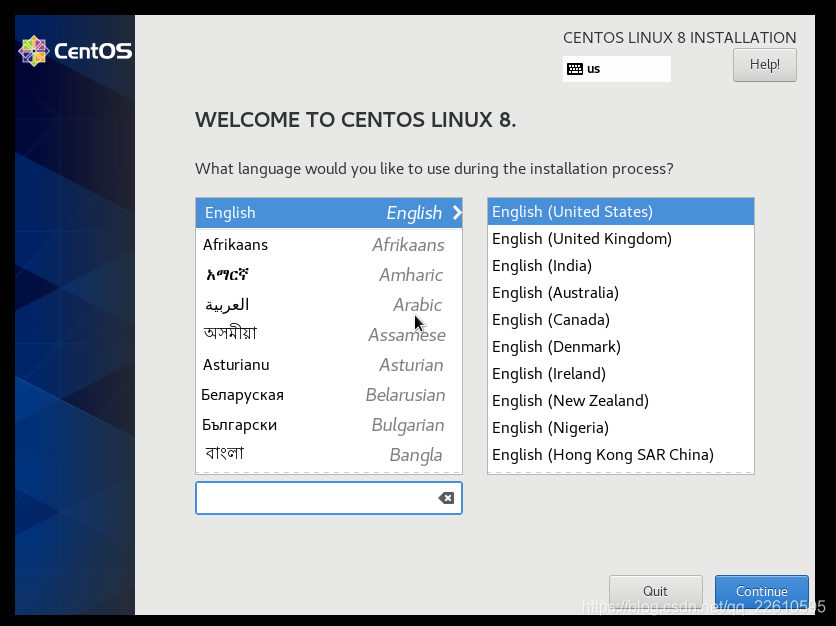Focus the language search input field

tap(328, 498)
